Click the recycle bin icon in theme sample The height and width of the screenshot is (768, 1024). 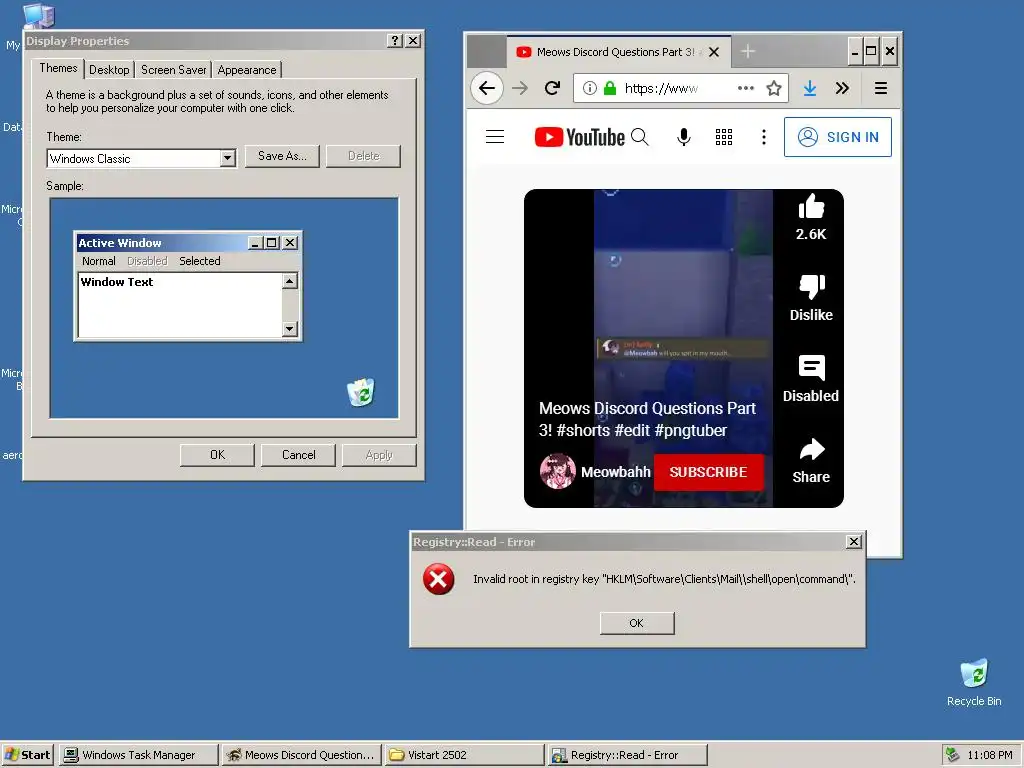pyautogui.click(x=361, y=392)
